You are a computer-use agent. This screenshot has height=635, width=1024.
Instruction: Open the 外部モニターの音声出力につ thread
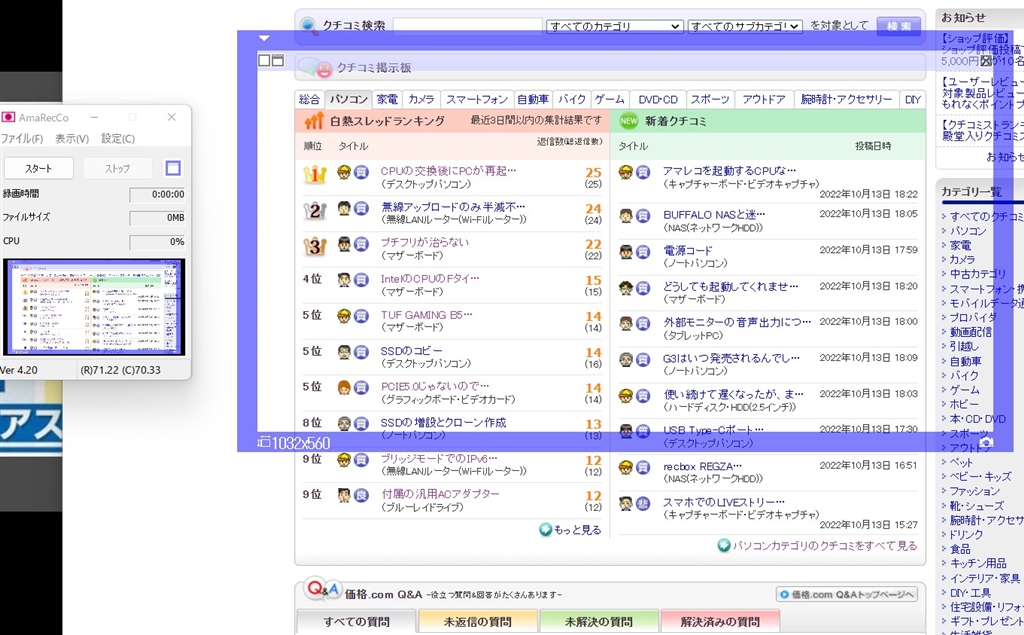pyautogui.click(x=737, y=322)
